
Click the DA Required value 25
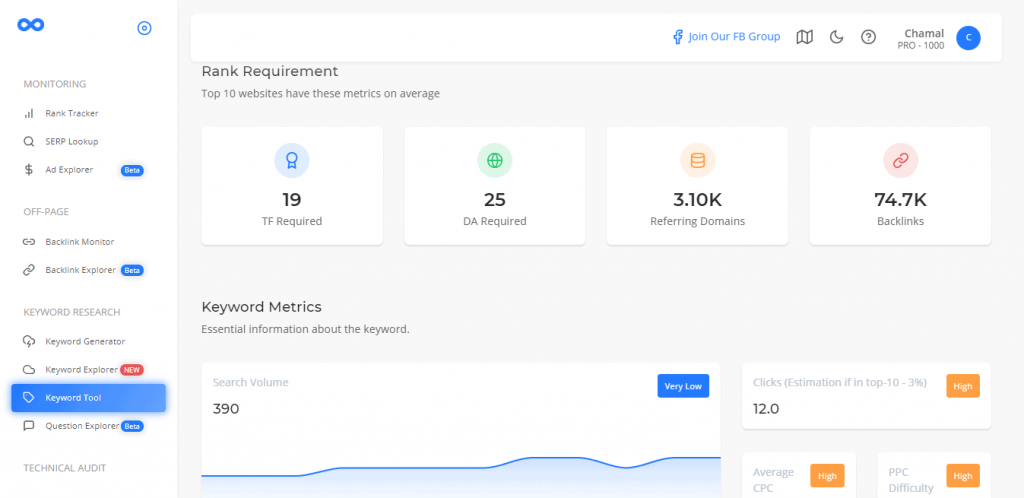[495, 200]
